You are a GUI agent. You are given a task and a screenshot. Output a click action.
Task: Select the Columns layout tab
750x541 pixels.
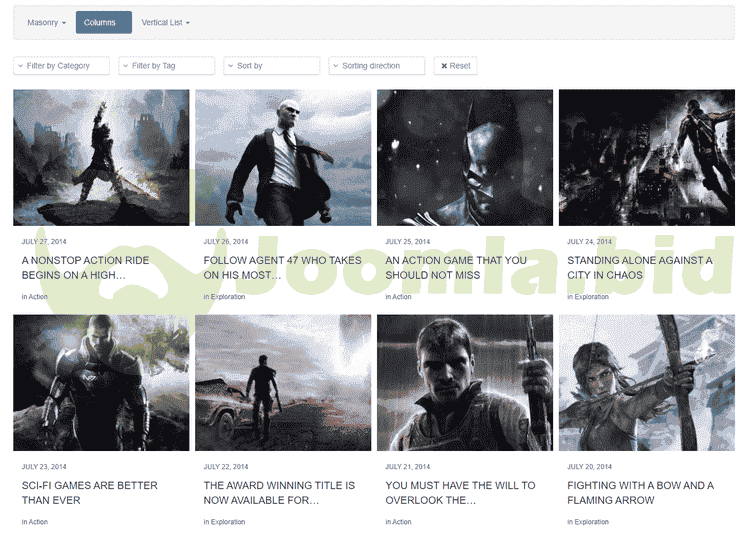point(103,22)
